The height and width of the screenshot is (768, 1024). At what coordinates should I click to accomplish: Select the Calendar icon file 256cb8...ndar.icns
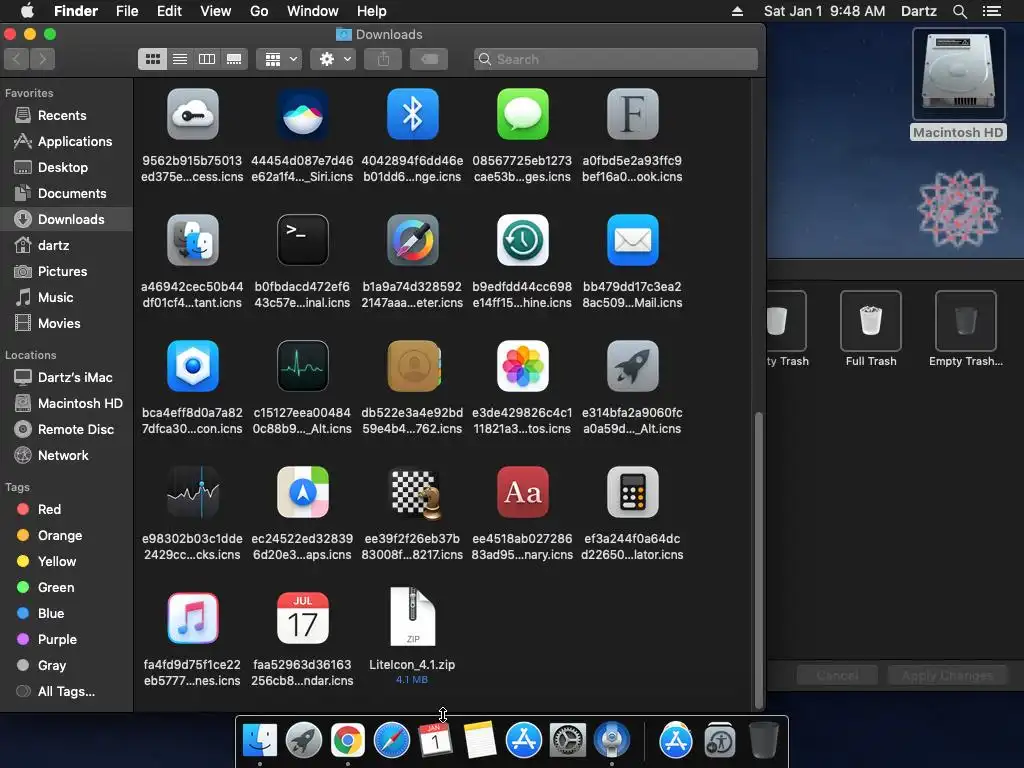pyautogui.click(x=302, y=618)
